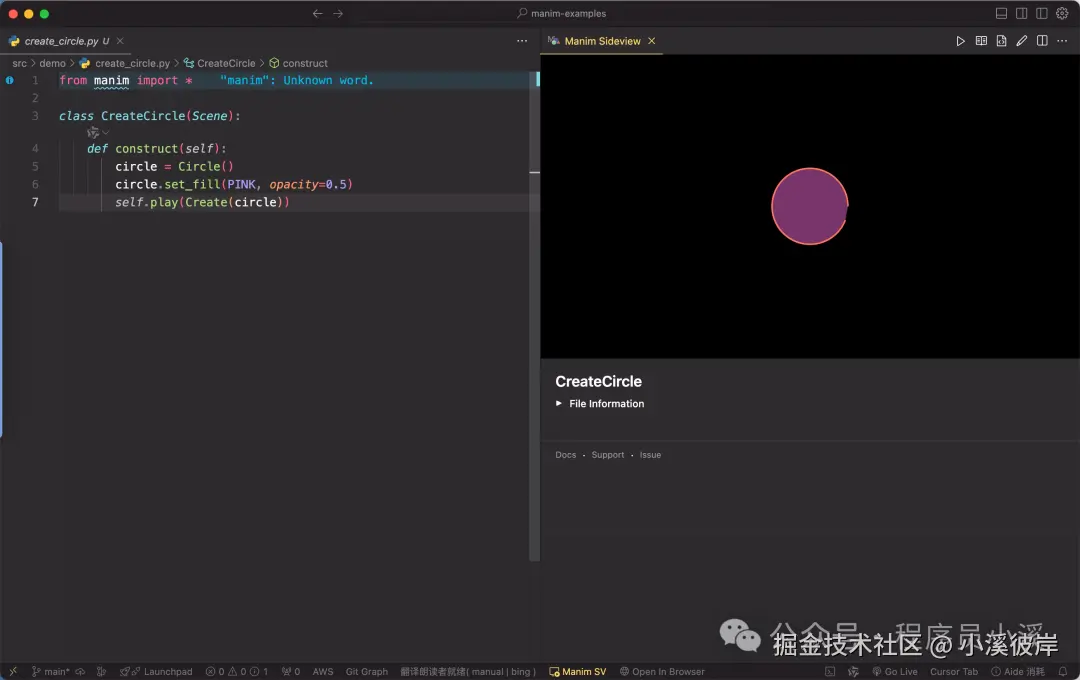Click the construct method breadcrumb
The width and height of the screenshot is (1080, 680).
(x=305, y=63)
